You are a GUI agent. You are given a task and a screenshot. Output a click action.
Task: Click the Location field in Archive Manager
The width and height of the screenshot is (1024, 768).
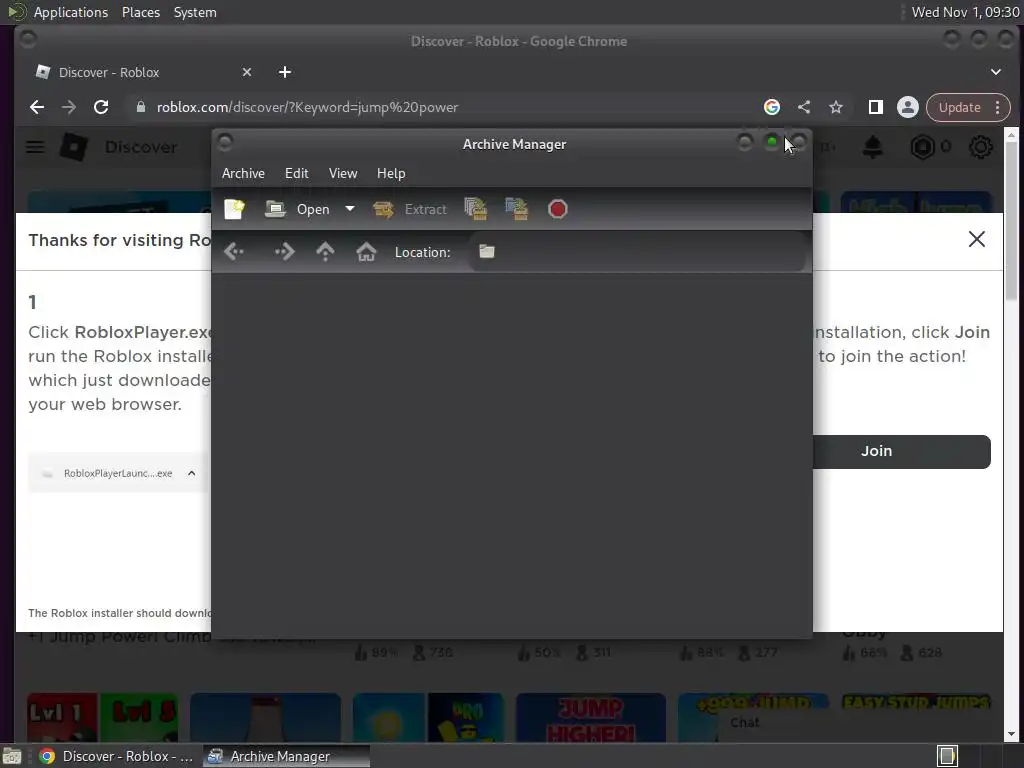[x=637, y=251]
